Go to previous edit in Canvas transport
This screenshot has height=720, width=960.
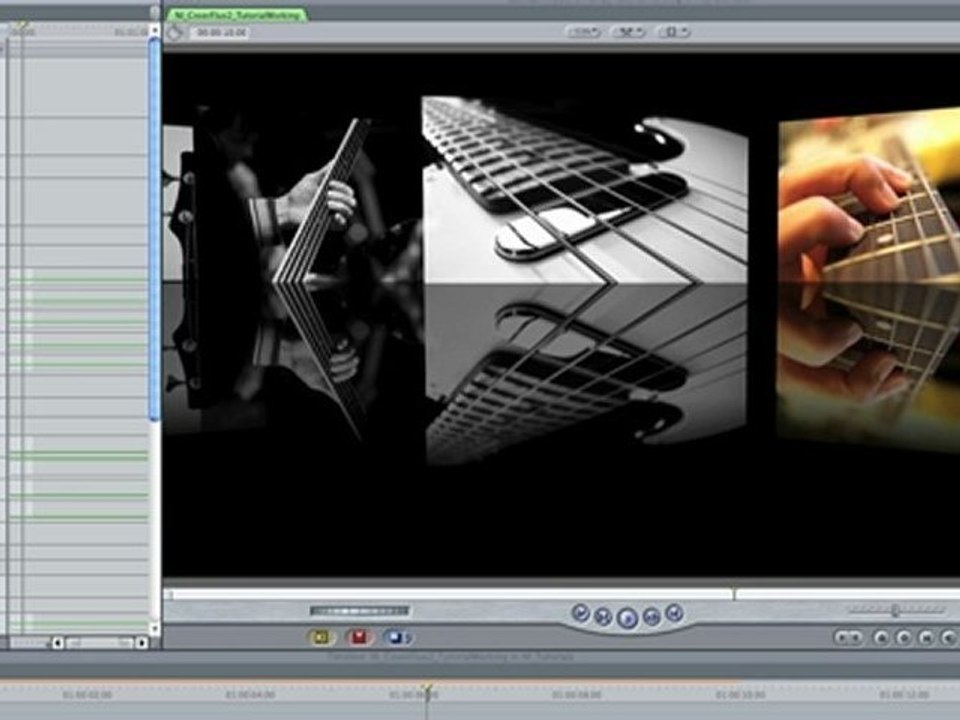[x=580, y=612]
